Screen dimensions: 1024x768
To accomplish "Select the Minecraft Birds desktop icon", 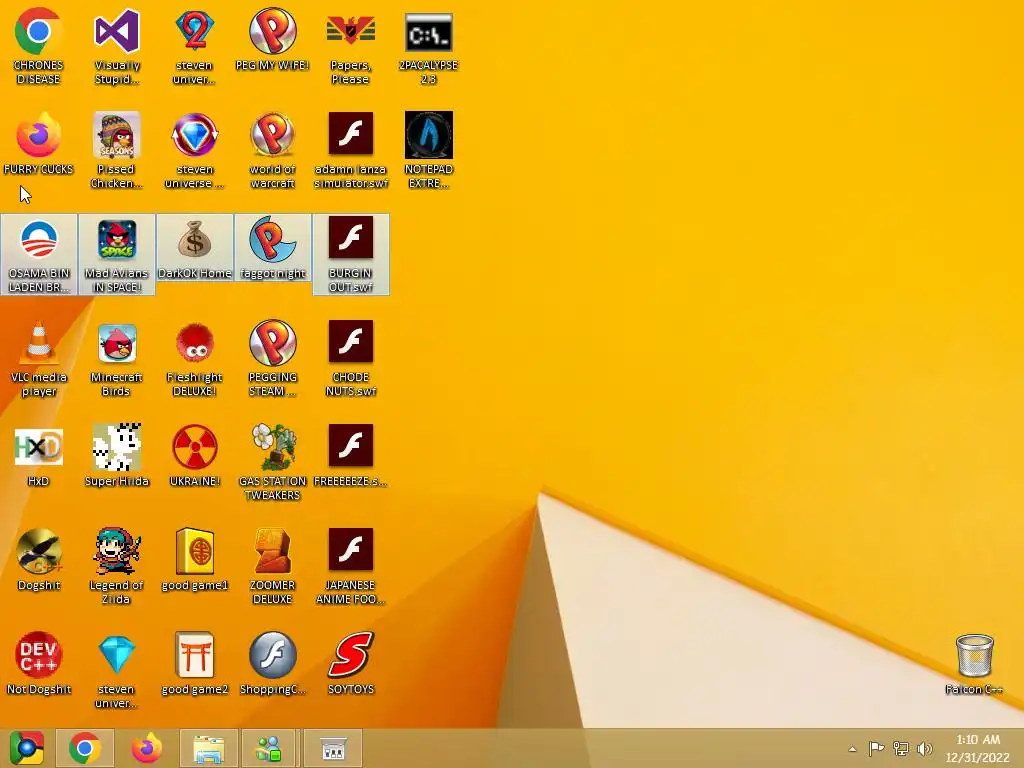I will coord(117,359).
